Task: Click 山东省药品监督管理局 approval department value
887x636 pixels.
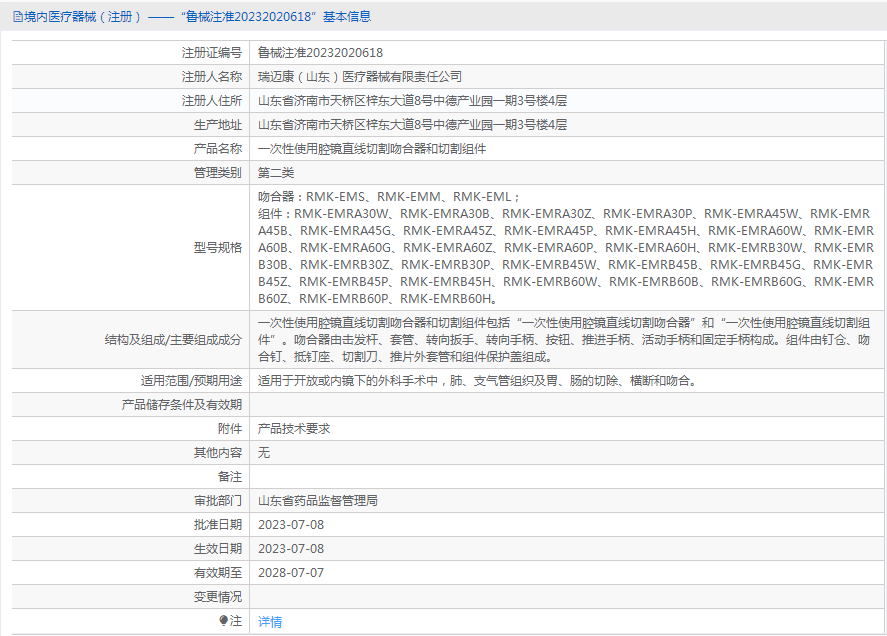Action: (x=318, y=500)
